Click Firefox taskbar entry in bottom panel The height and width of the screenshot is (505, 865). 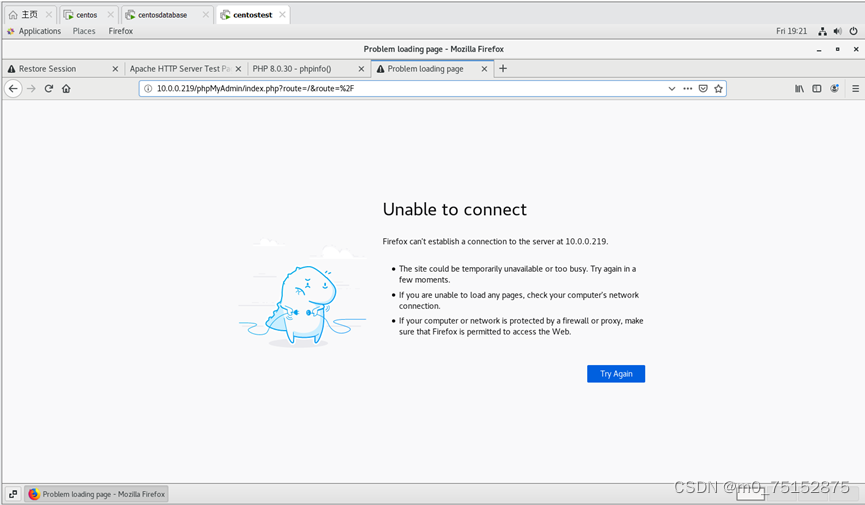tap(96, 494)
